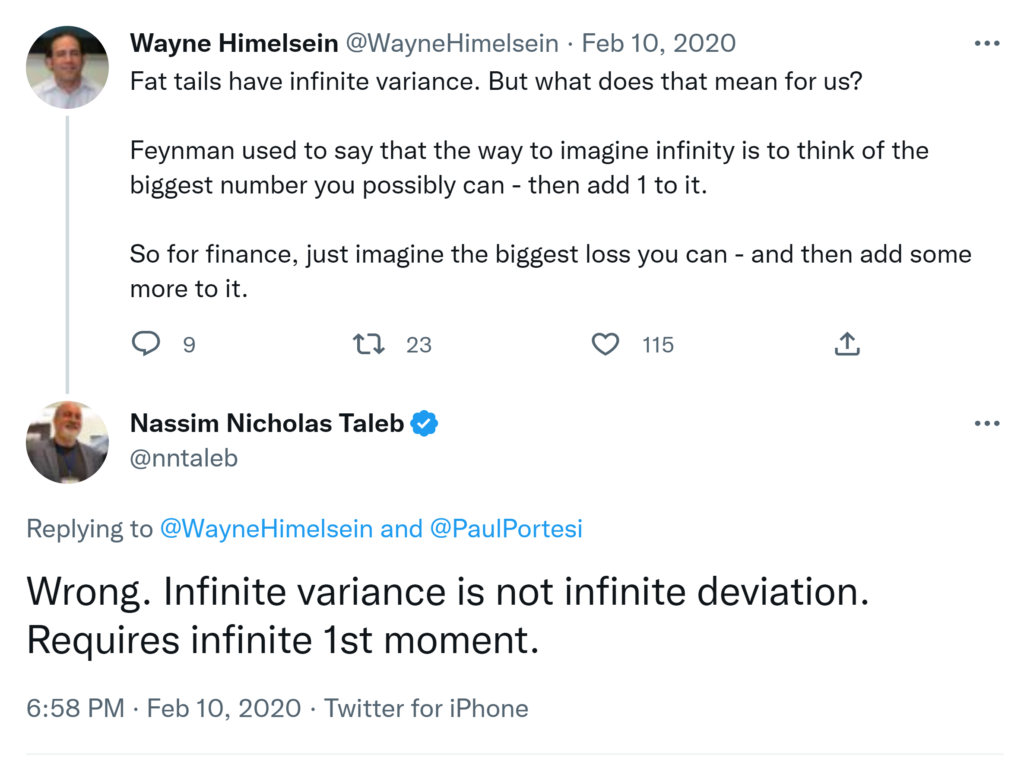Click the 23 retweets count

click(419, 345)
